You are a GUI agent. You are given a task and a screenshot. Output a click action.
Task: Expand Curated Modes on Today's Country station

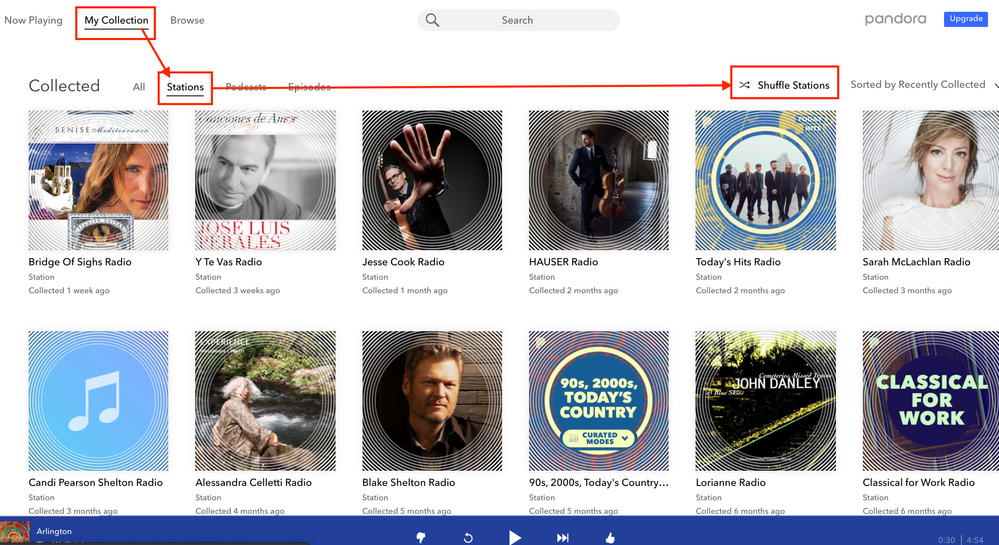point(598,437)
